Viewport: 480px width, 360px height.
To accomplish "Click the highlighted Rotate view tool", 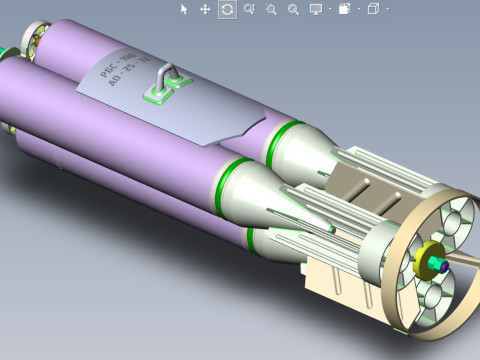I will click(x=227, y=9).
